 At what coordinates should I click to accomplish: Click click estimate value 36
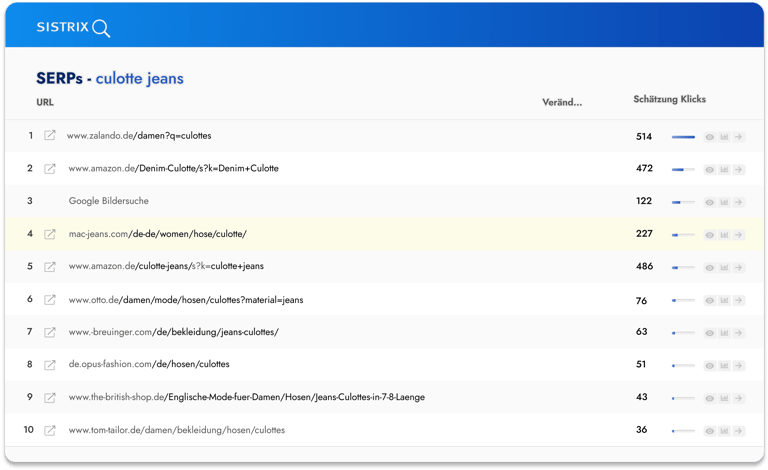click(x=641, y=429)
